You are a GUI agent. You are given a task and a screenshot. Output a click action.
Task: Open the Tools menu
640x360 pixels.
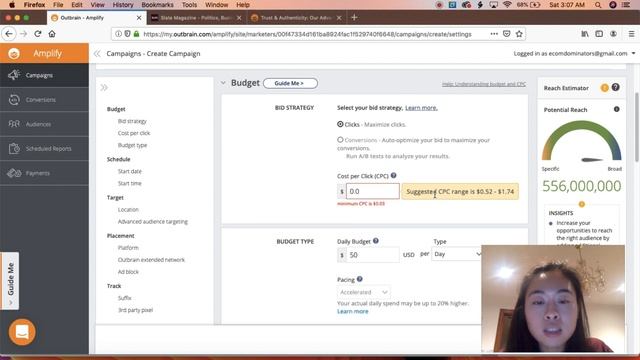click(189, 5)
